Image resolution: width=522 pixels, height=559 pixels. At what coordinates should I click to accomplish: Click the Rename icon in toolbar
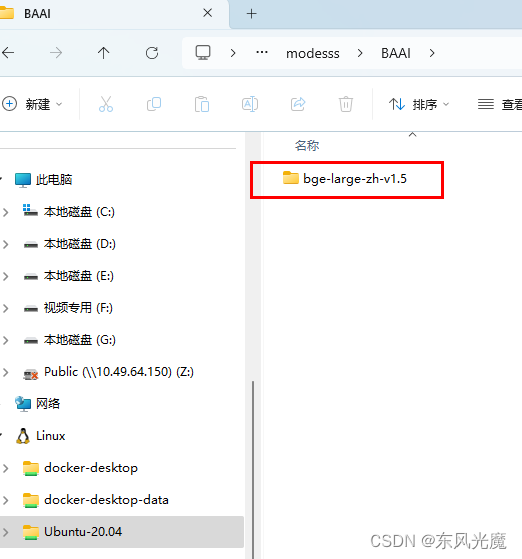pos(250,104)
